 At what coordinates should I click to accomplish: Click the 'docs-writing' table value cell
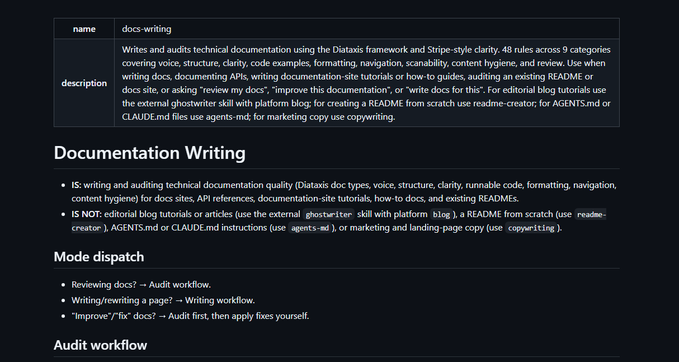tap(367, 29)
